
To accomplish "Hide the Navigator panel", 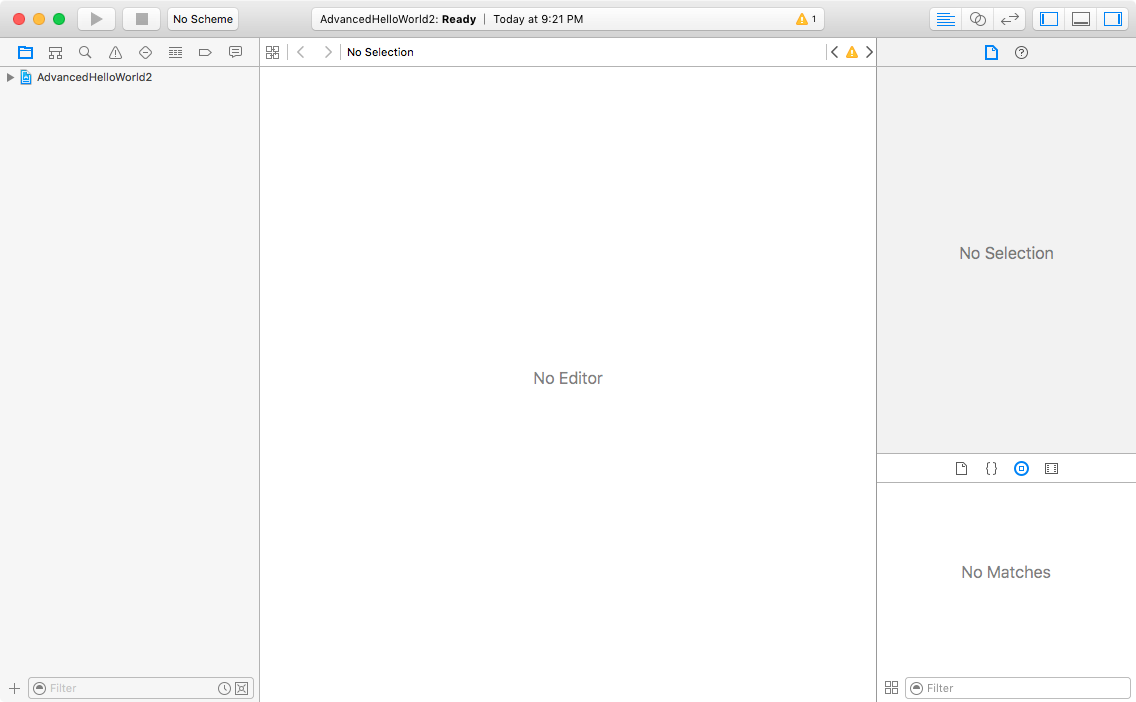I will (x=1049, y=19).
